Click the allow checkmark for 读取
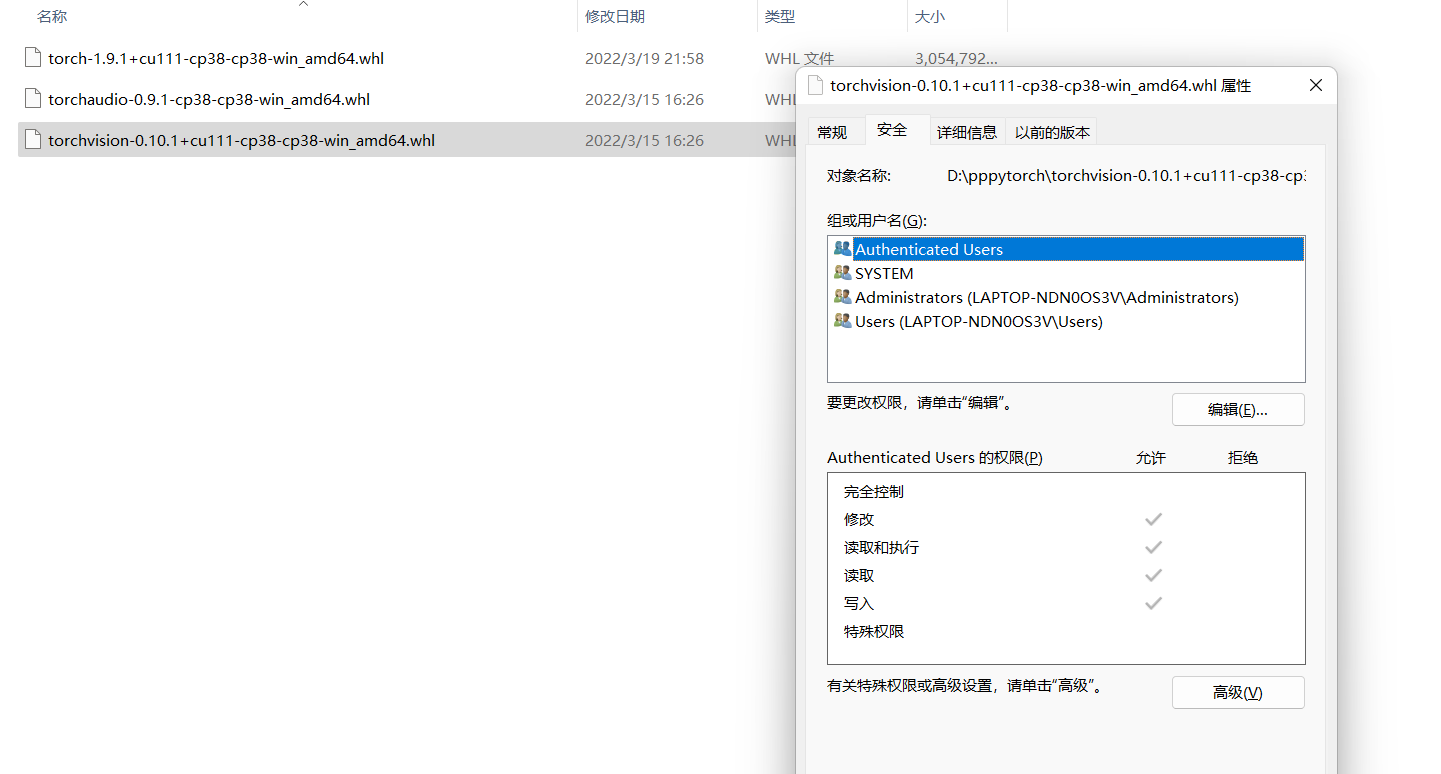This screenshot has height=774, width=1441. click(1153, 576)
